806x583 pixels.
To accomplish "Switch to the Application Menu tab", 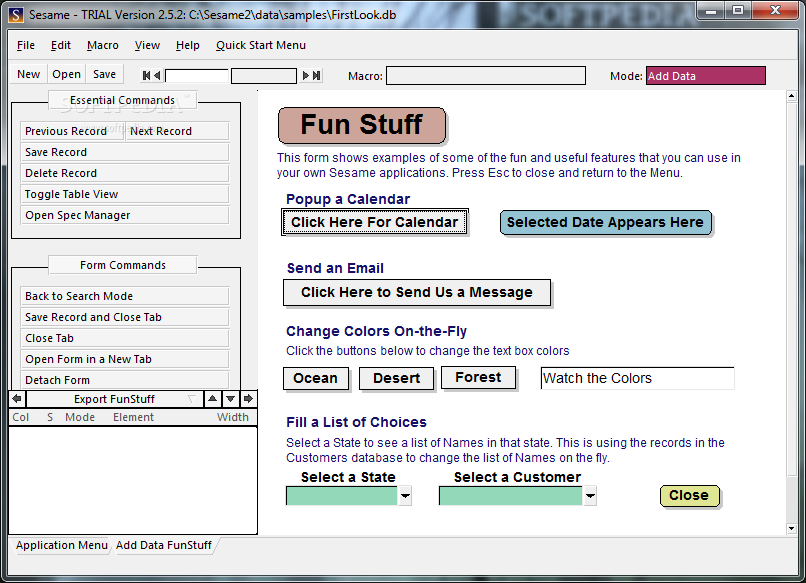I will click(61, 545).
